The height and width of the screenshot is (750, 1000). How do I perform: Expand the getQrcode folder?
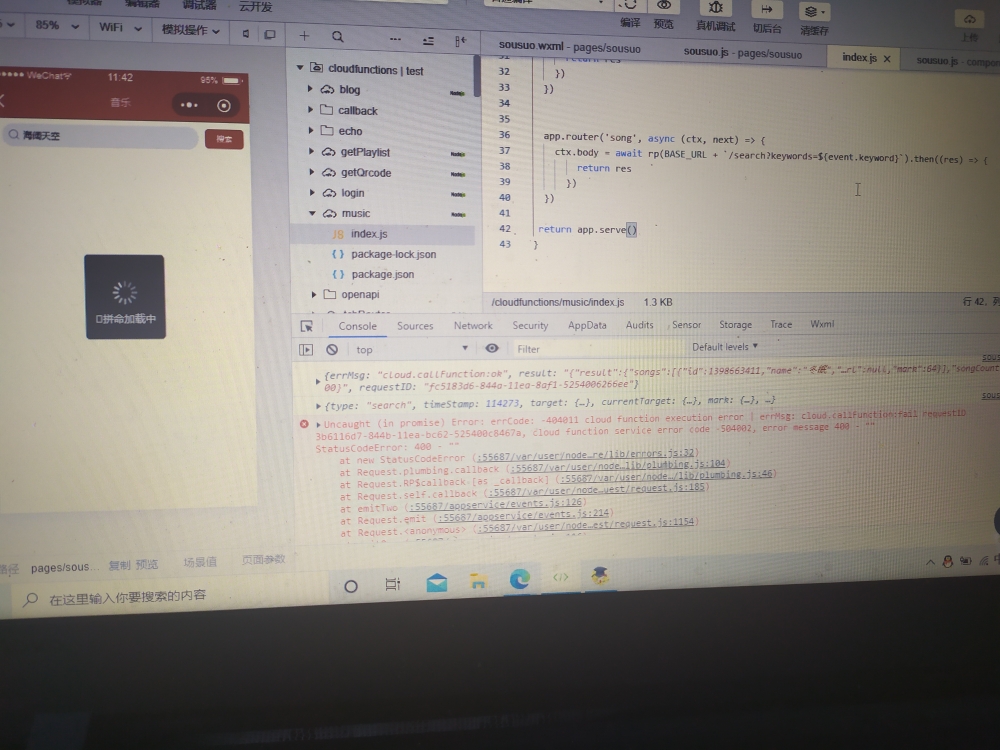coord(311,172)
